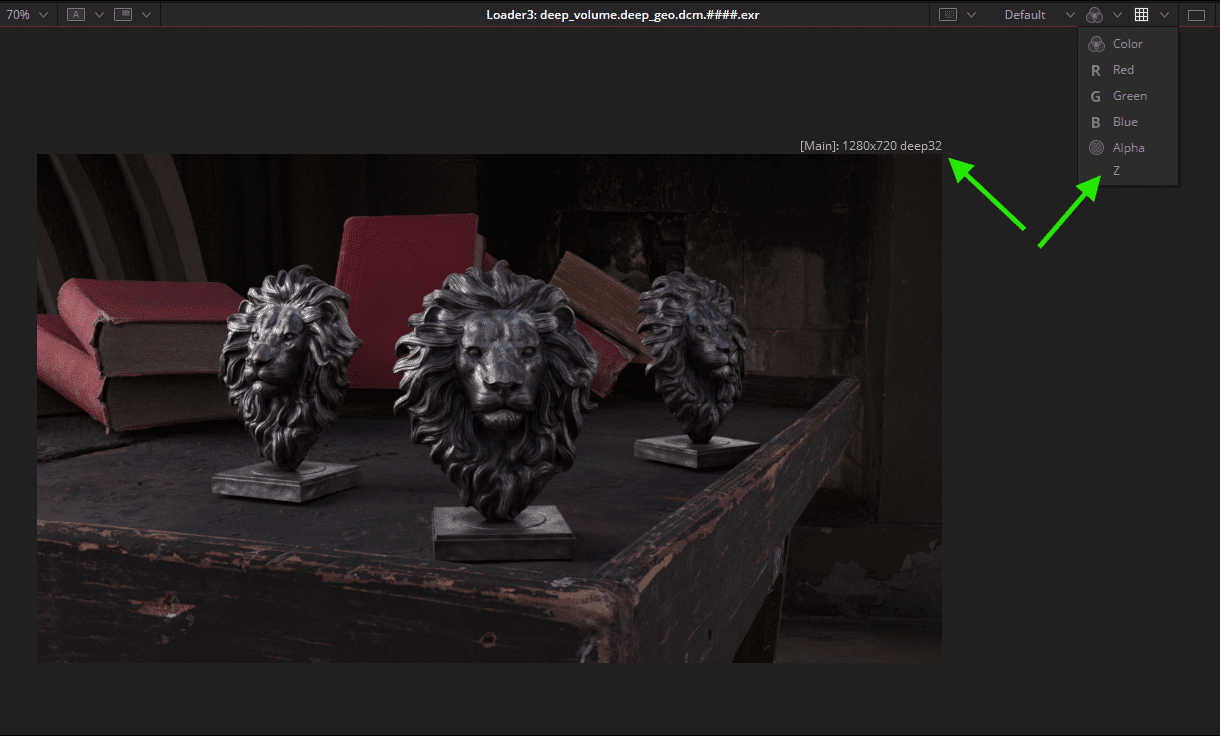Choose the Z channel option
Screen dimensions: 1220x736
point(1117,170)
